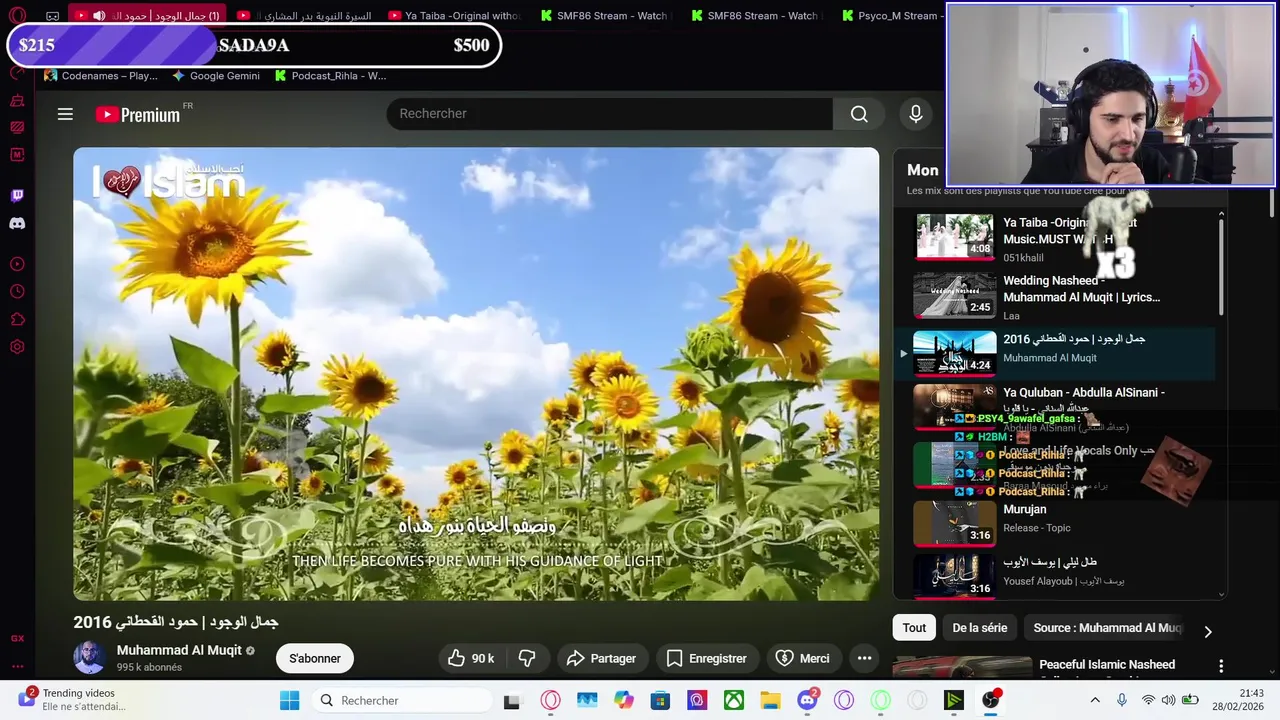
Task: Open more actions three-dot menu under video
Action: pos(864,658)
